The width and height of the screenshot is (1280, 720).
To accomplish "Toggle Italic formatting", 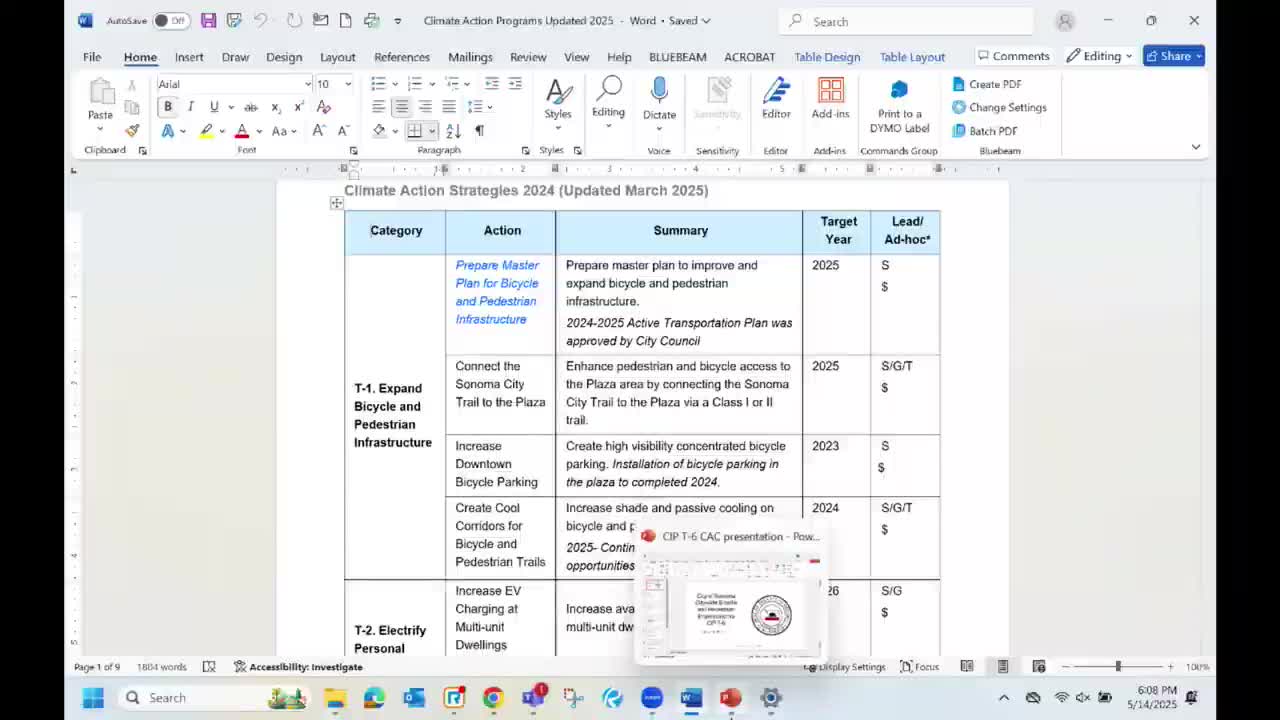I will tap(190, 107).
